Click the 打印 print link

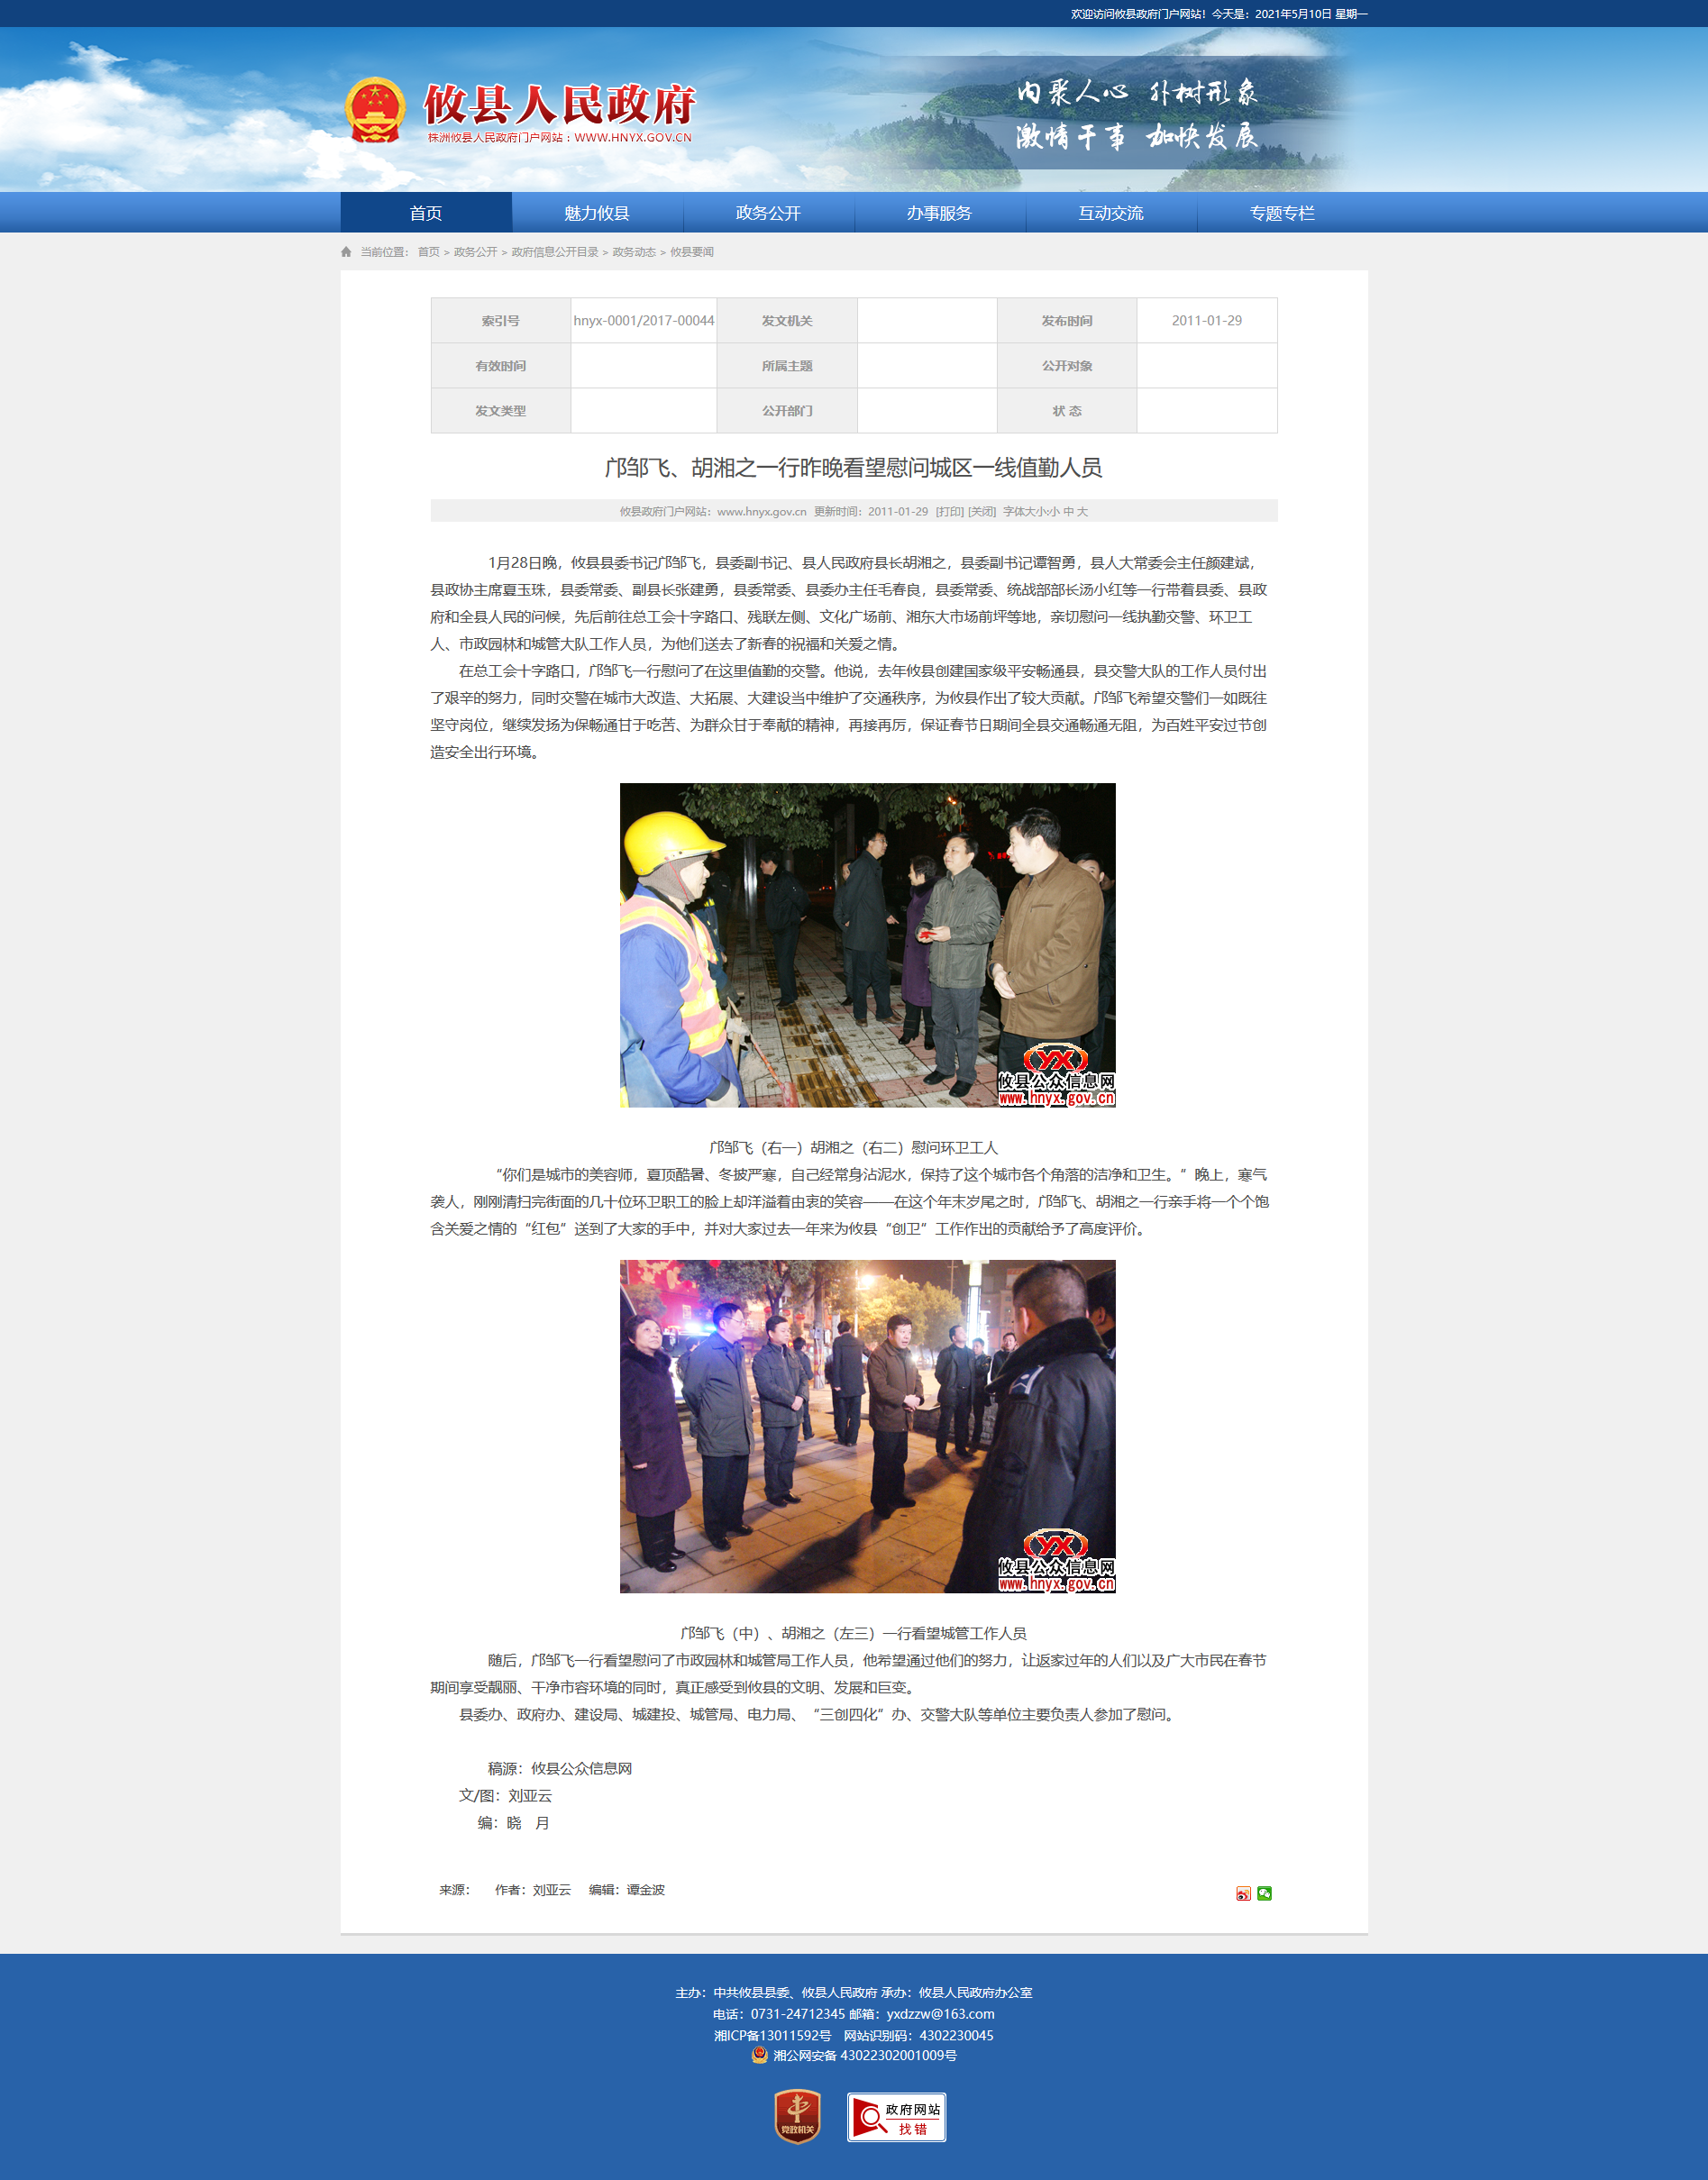(x=949, y=511)
